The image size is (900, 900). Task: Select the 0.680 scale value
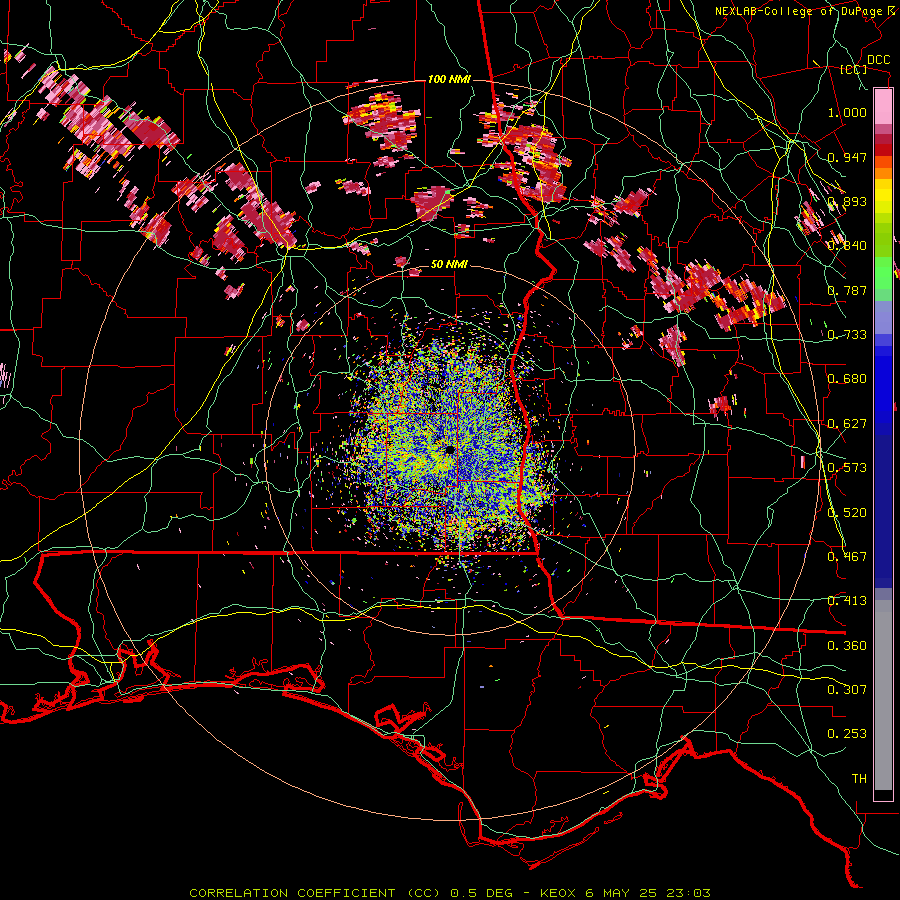(847, 379)
